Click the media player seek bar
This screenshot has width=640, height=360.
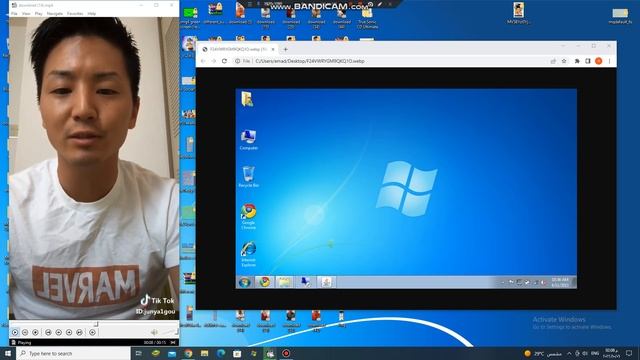coord(94,324)
